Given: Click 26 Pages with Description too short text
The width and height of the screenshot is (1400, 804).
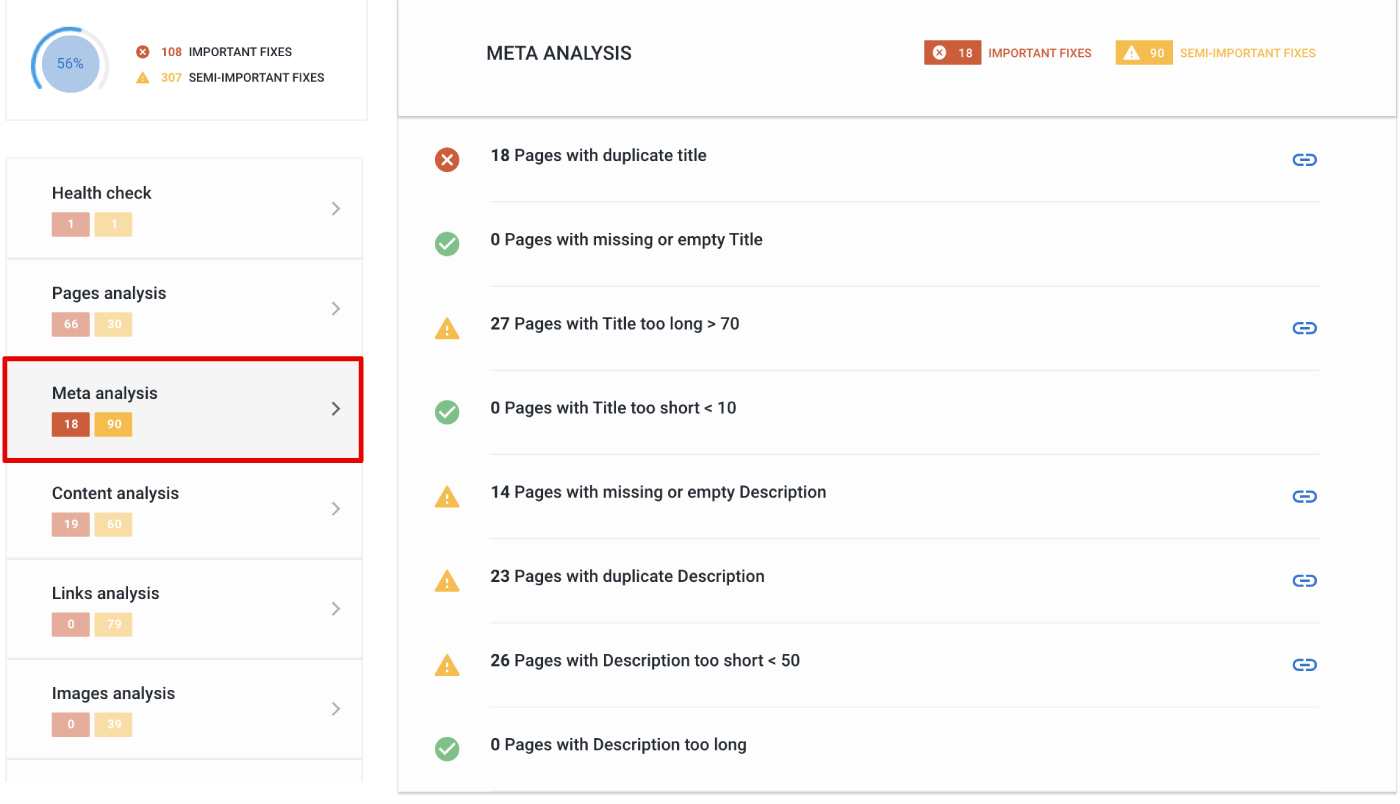Looking at the screenshot, I should click(x=645, y=660).
